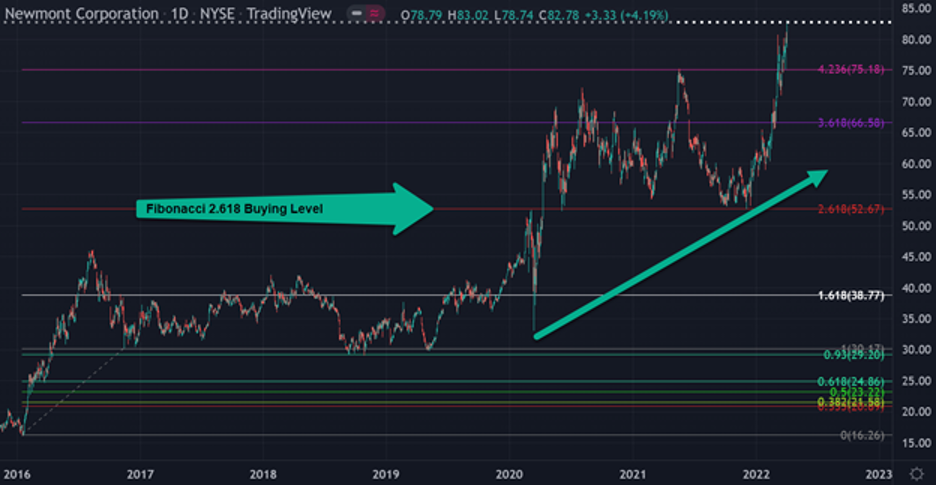Click the 2020 label on time axis
The height and width of the screenshot is (486, 936).
tap(510, 475)
